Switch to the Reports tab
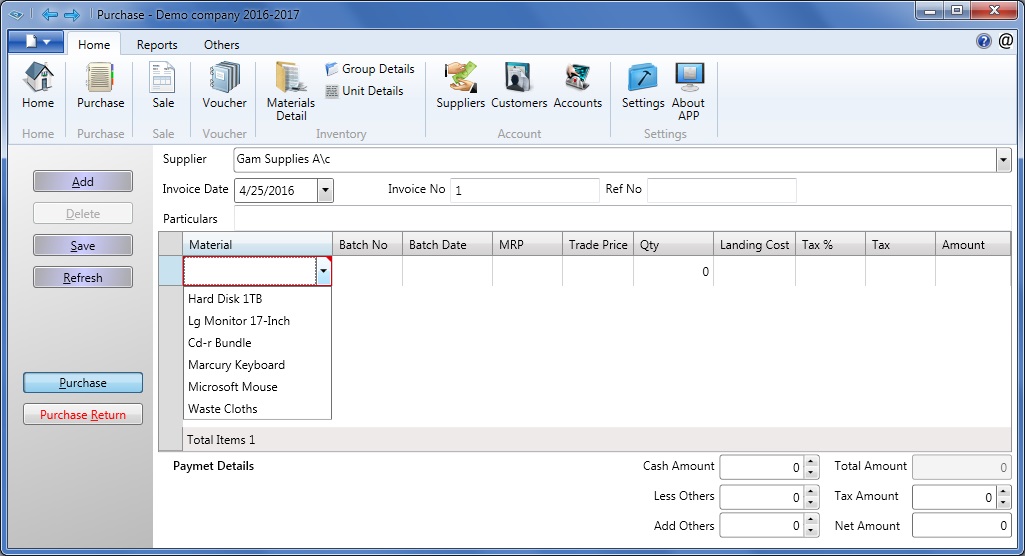Screen dimensions: 1025x556 [x=157, y=44]
